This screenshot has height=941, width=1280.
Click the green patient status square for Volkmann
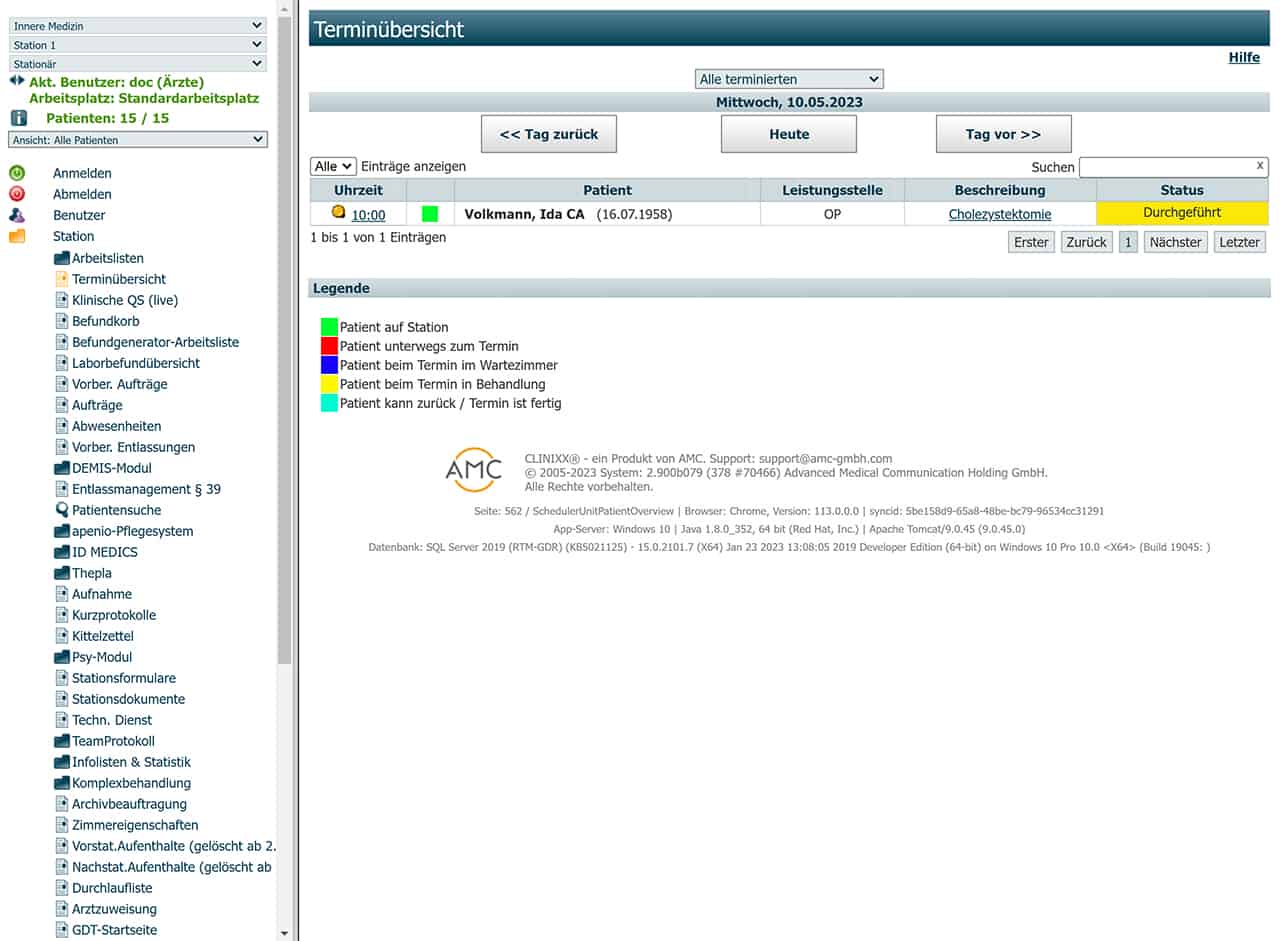click(430, 214)
